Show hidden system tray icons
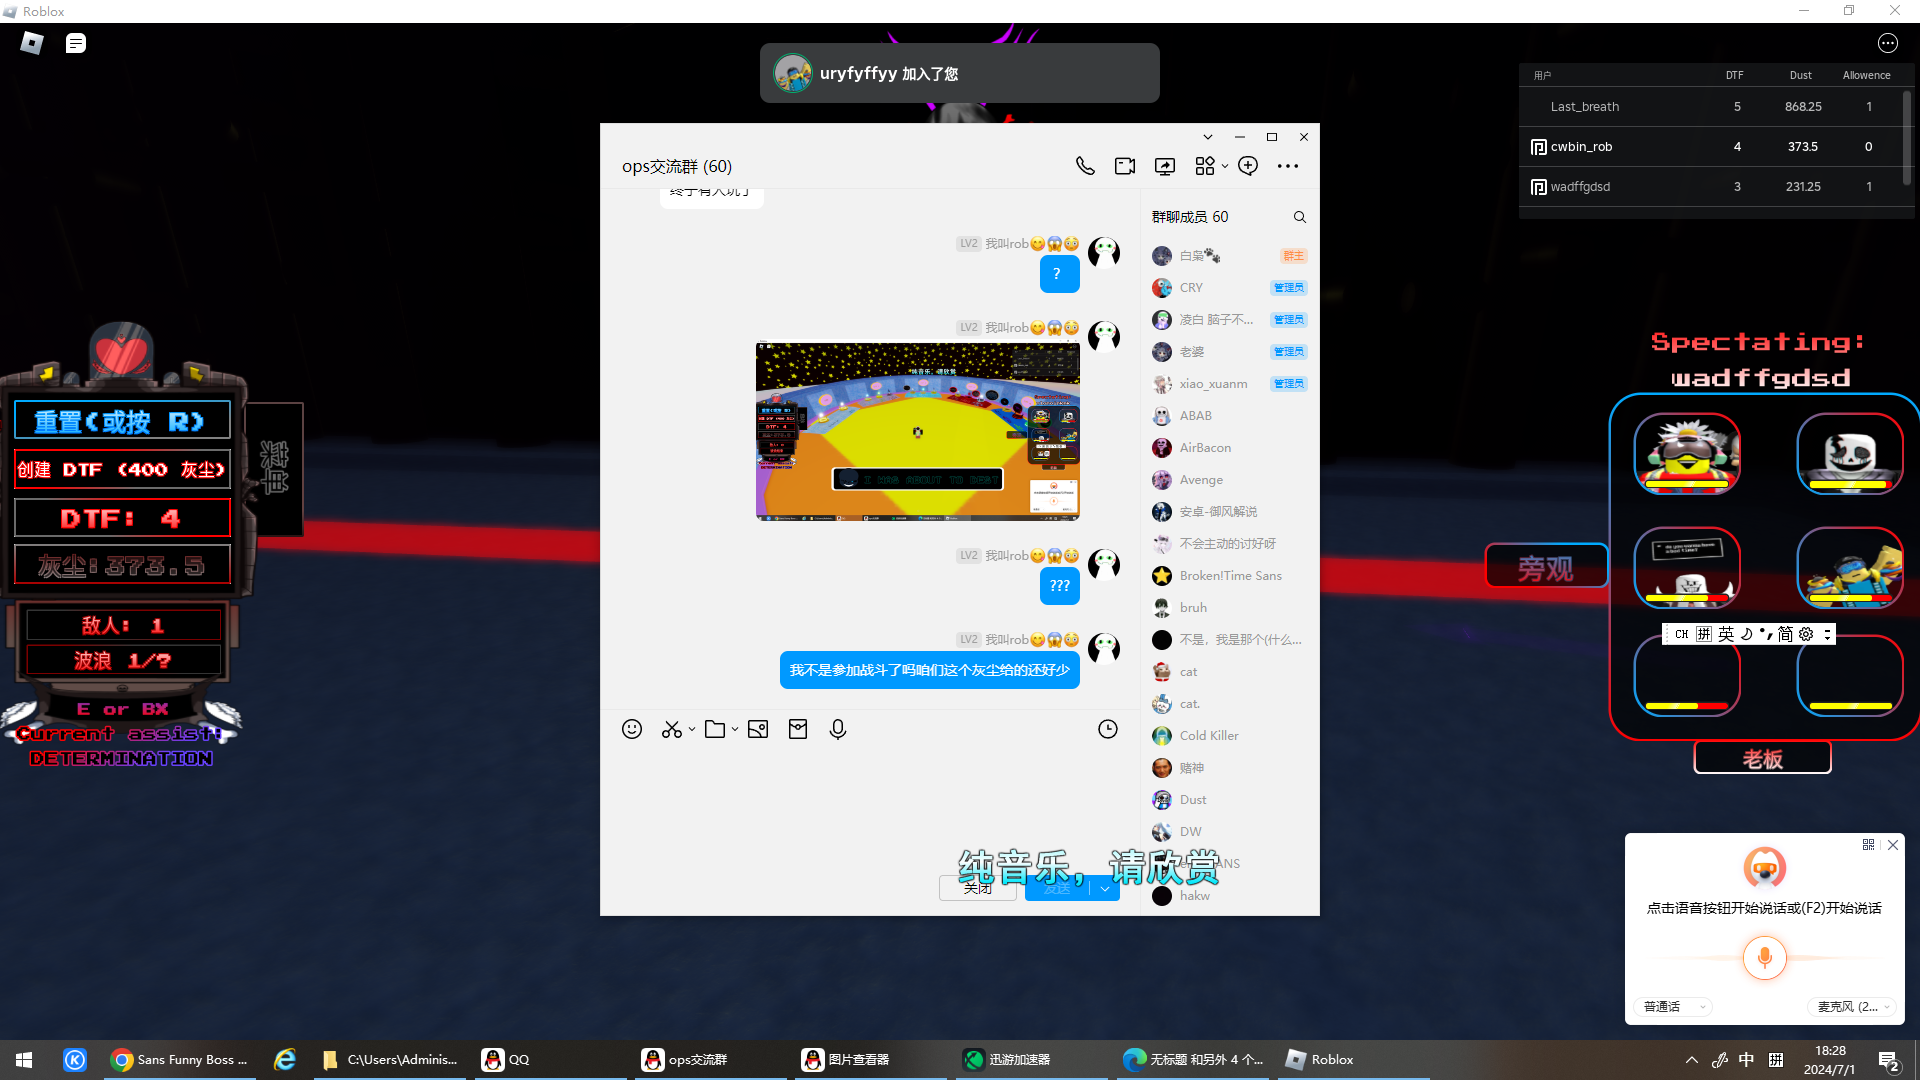This screenshot has width=1920, height=1080. (1692, 1060)
